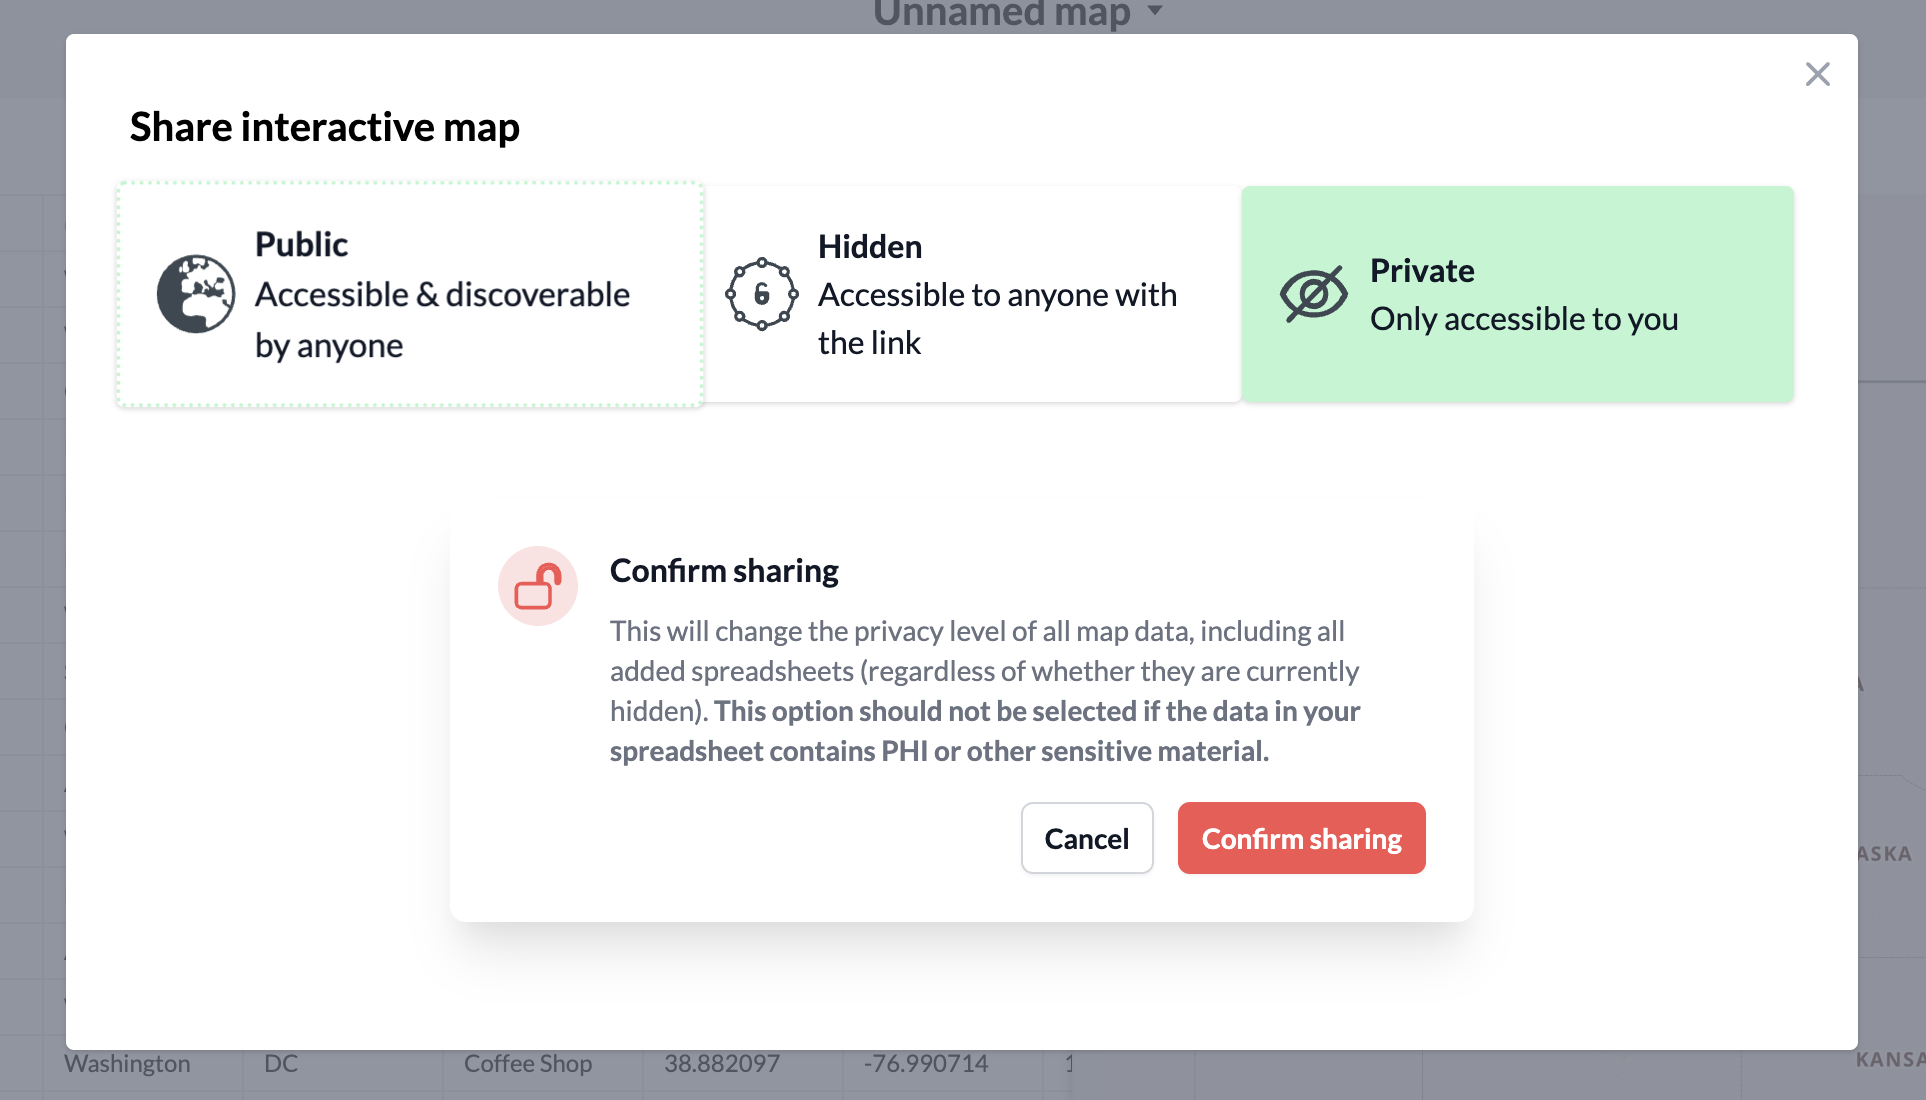
Task: Click Cancel to dismiss the confirmation
Action: coord(1086,838)
